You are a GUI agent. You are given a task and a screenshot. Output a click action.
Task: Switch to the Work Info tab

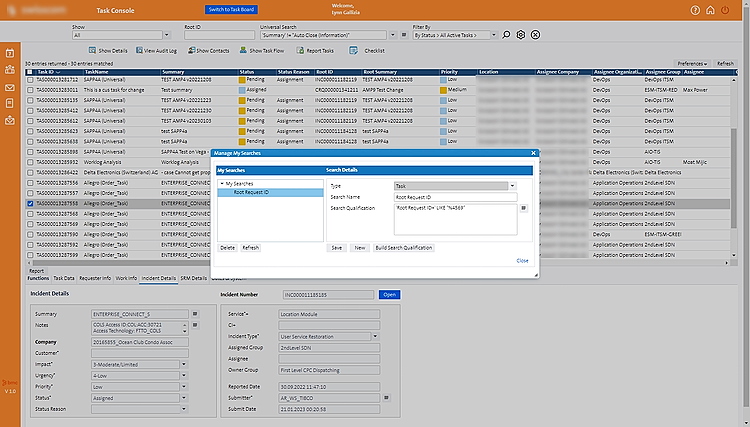[x=126, y=278]
